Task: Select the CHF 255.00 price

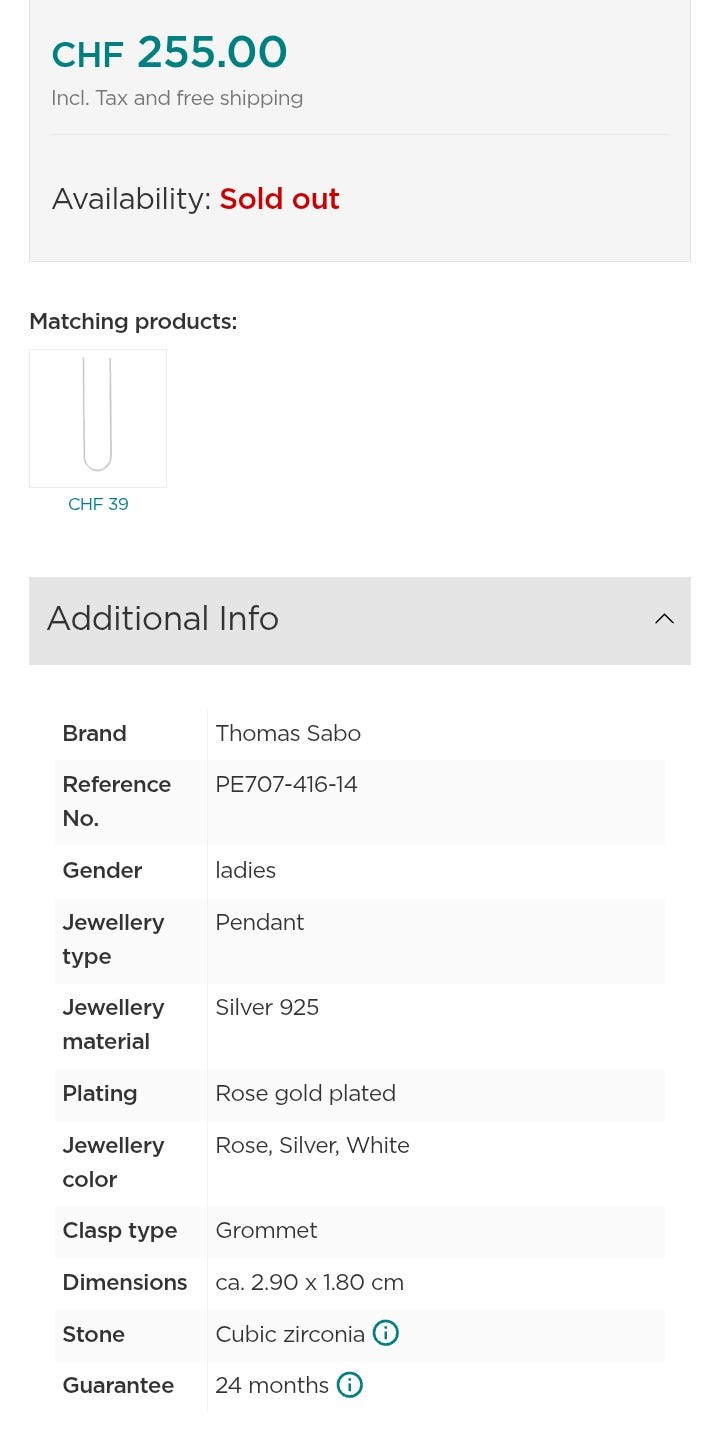Action: coord(169,53)
